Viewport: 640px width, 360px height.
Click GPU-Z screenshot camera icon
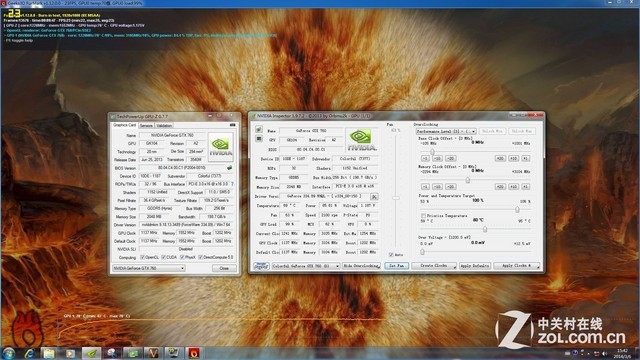point(233,125)
